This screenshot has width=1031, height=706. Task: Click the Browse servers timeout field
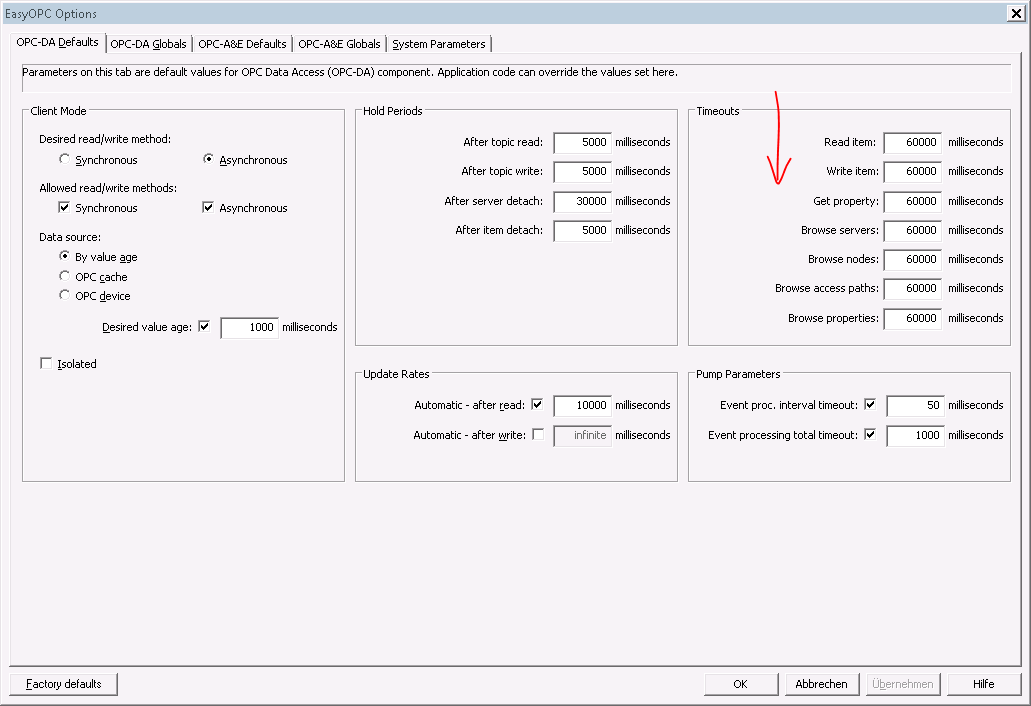point(913,231)
